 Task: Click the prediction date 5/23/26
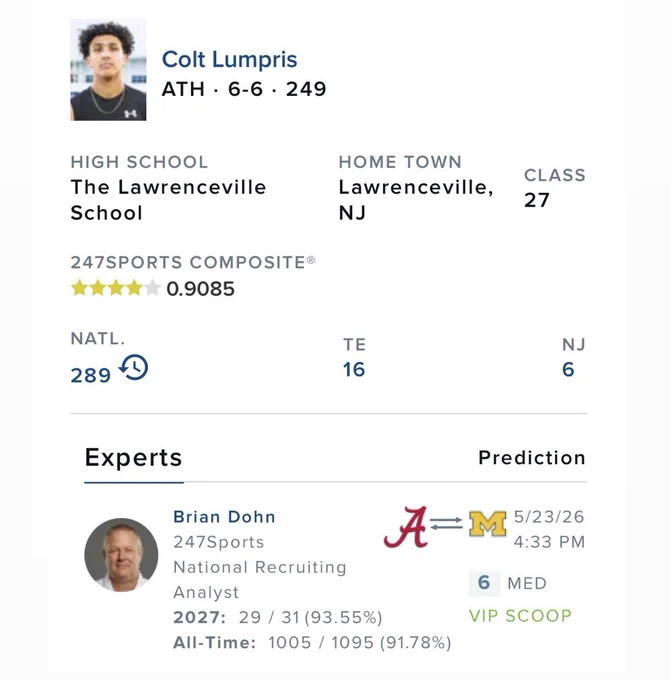[x=549, y=517]
